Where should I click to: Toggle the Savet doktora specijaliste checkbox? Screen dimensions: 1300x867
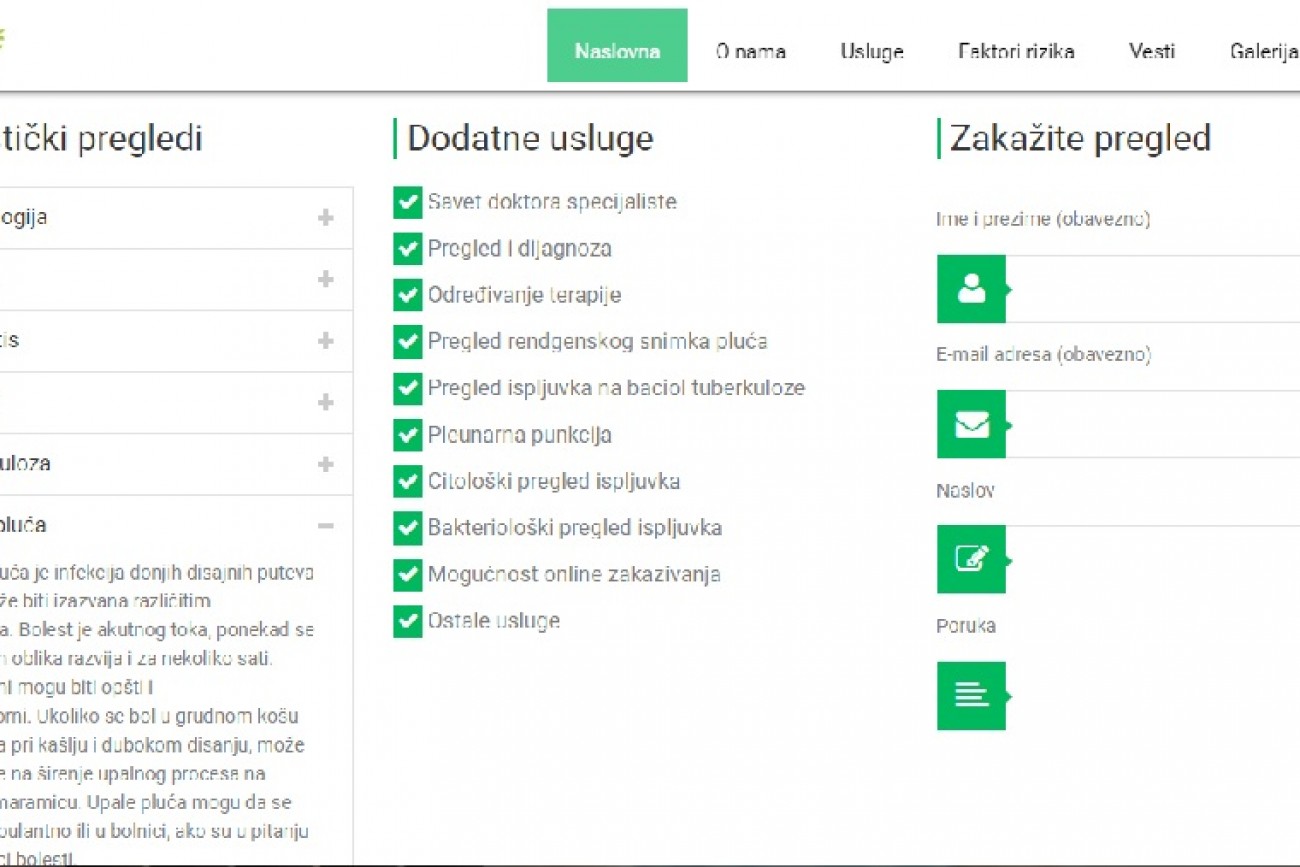pos(408,202)
